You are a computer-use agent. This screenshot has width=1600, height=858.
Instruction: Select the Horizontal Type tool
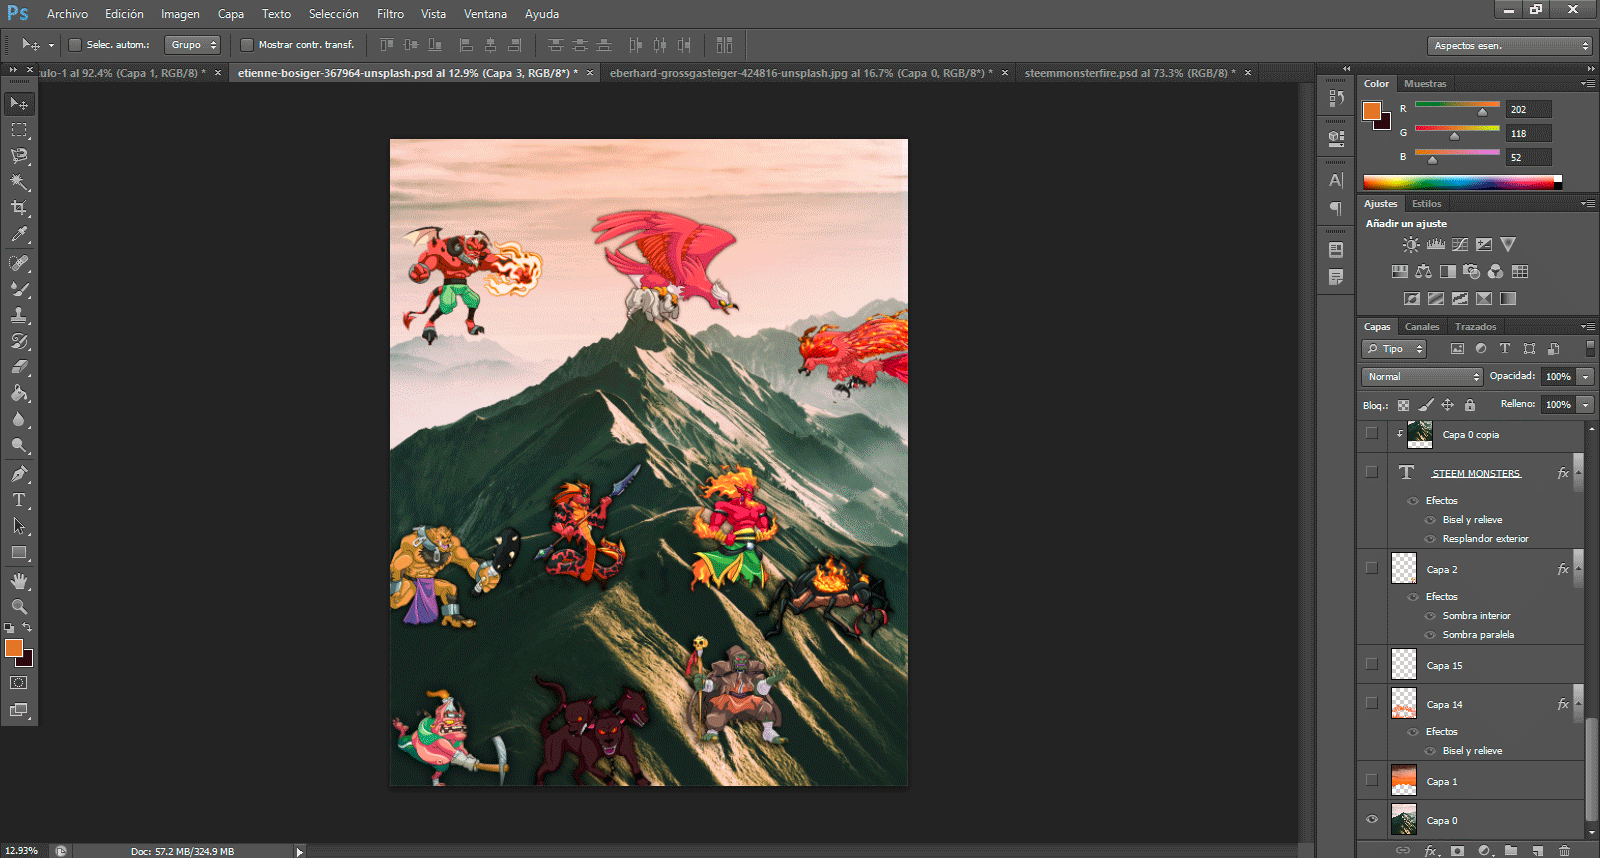click(19, 500)
